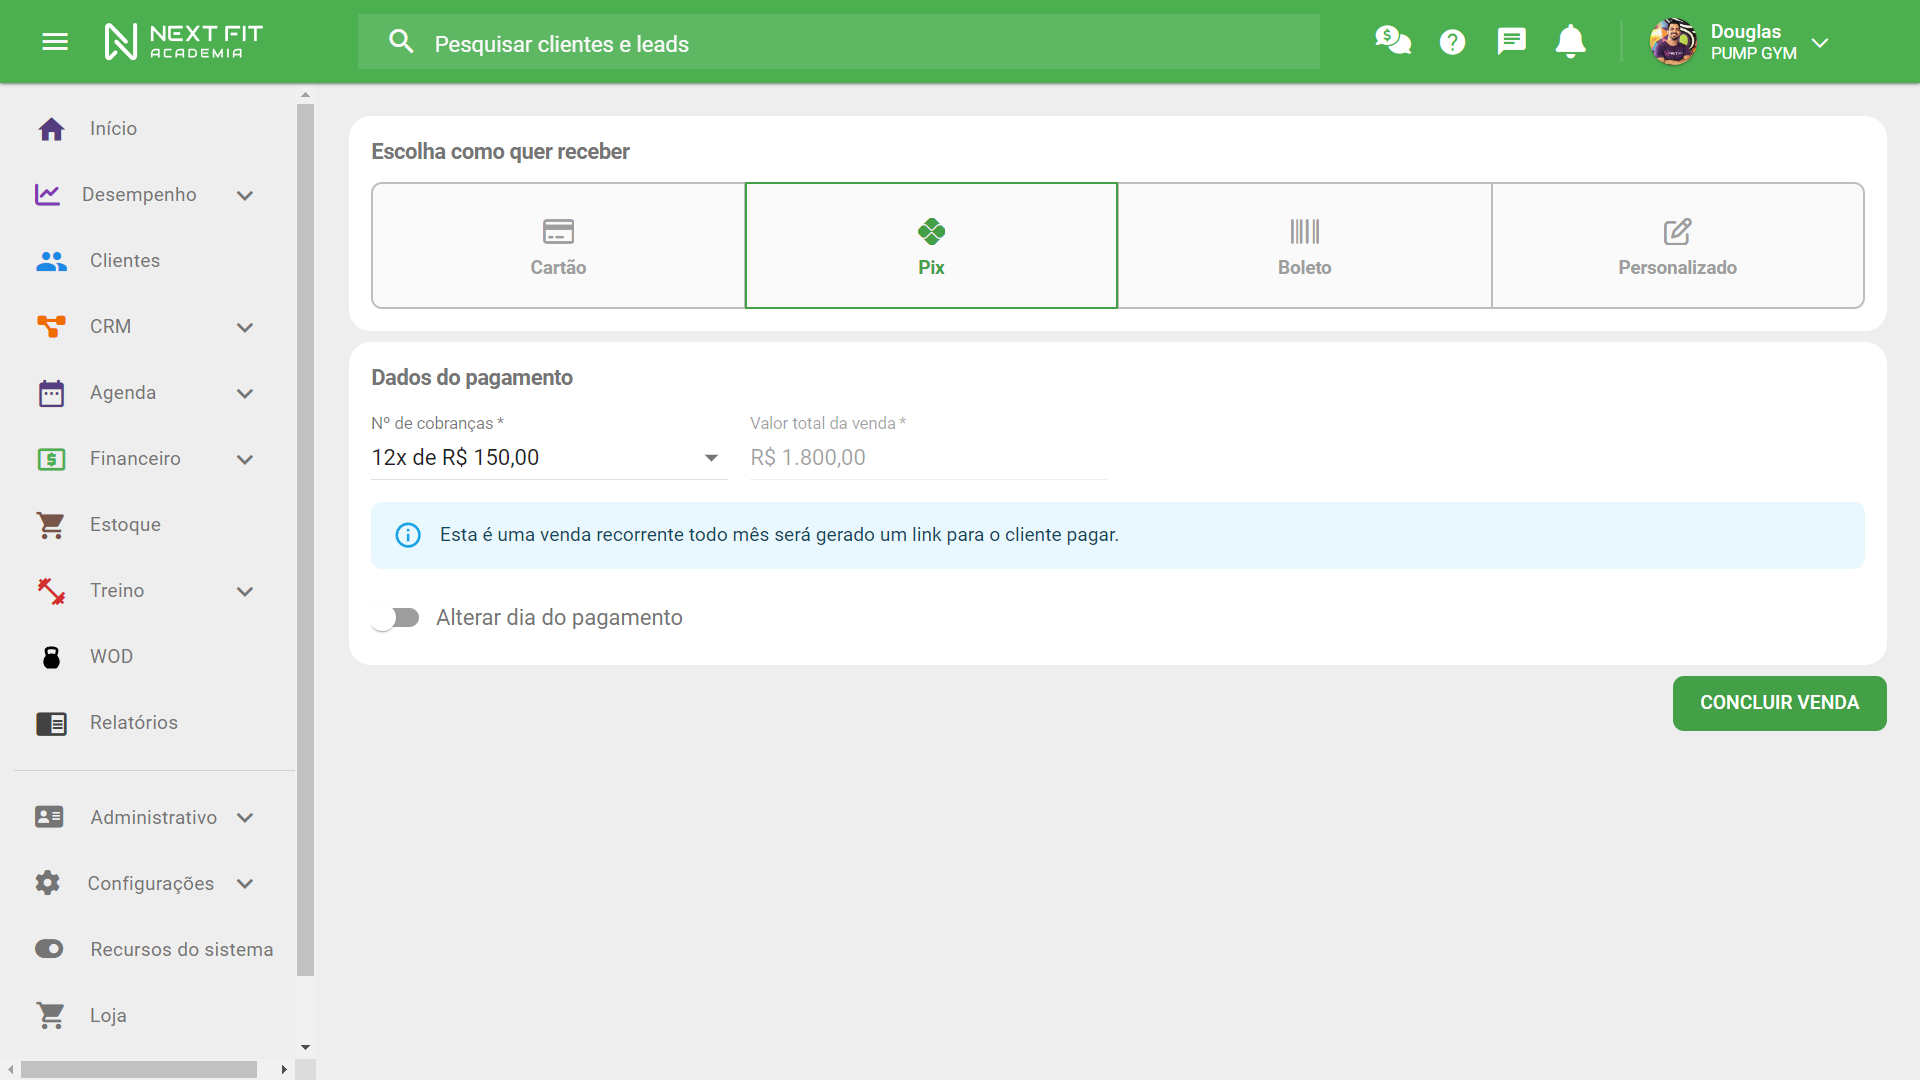1920x1080 pixels.
Task: Open the help question mark icon
Action: [1452, 41]
